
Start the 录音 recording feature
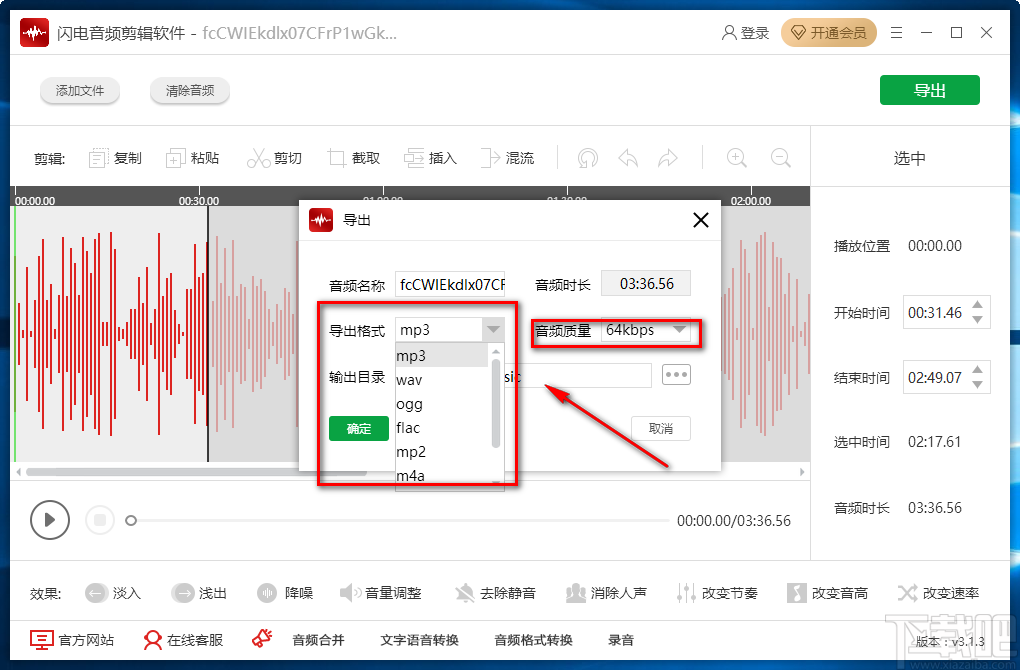621,640
